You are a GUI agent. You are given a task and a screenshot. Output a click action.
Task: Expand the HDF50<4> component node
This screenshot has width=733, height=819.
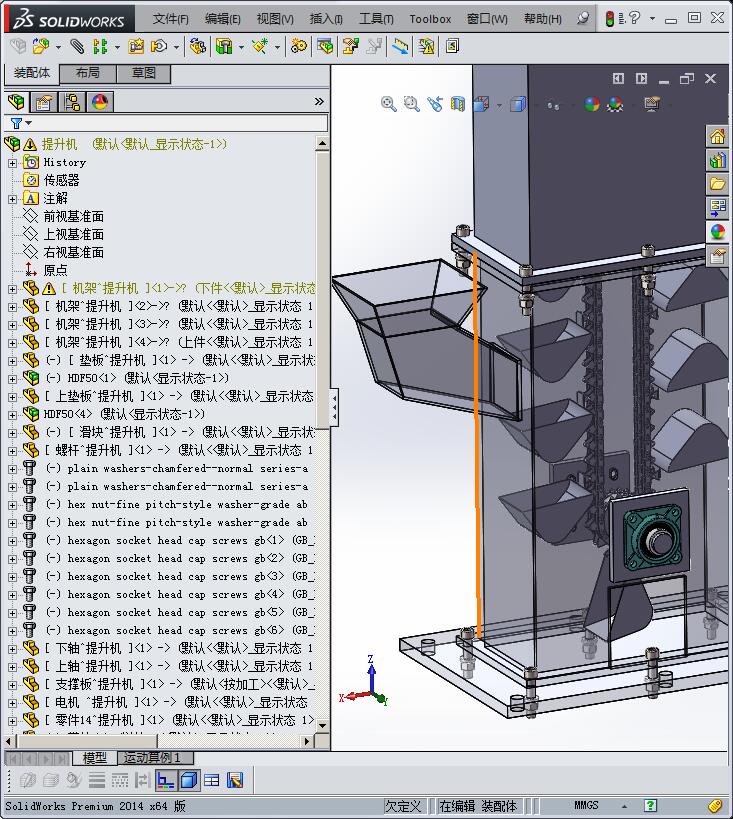pyautogui.click(x=13, y=415)
